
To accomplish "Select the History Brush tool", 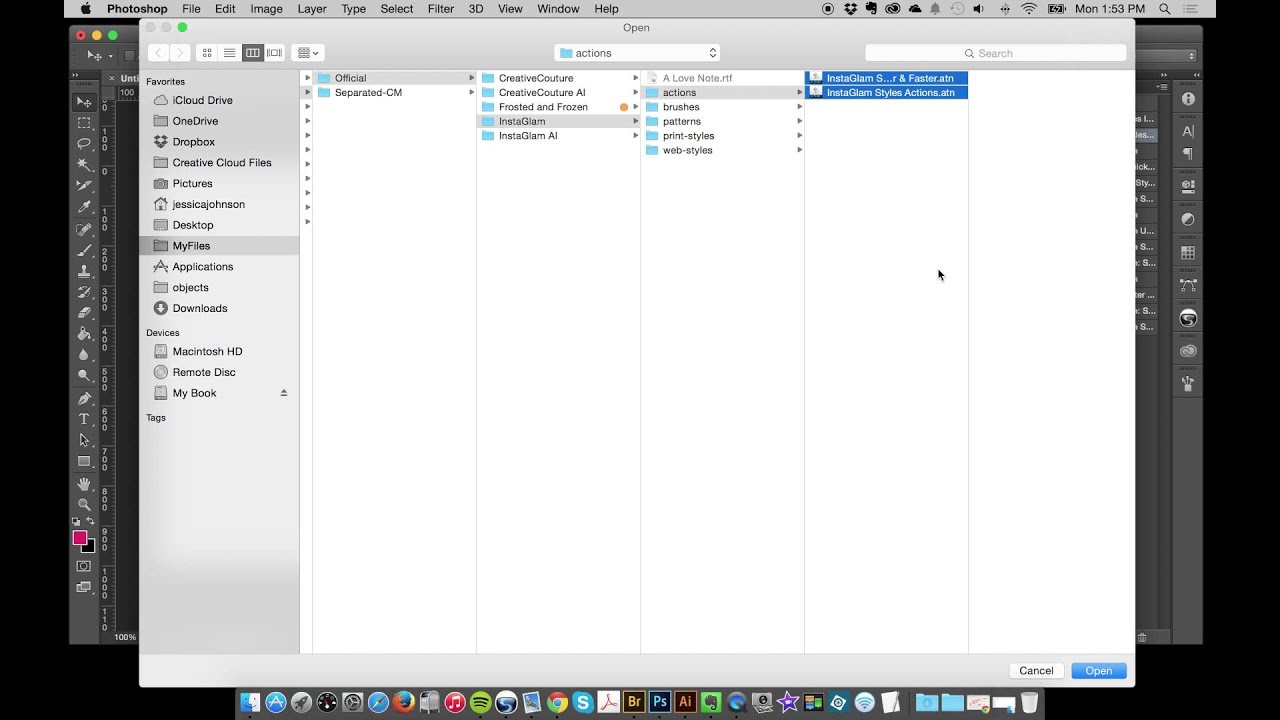I will [84, 292].
